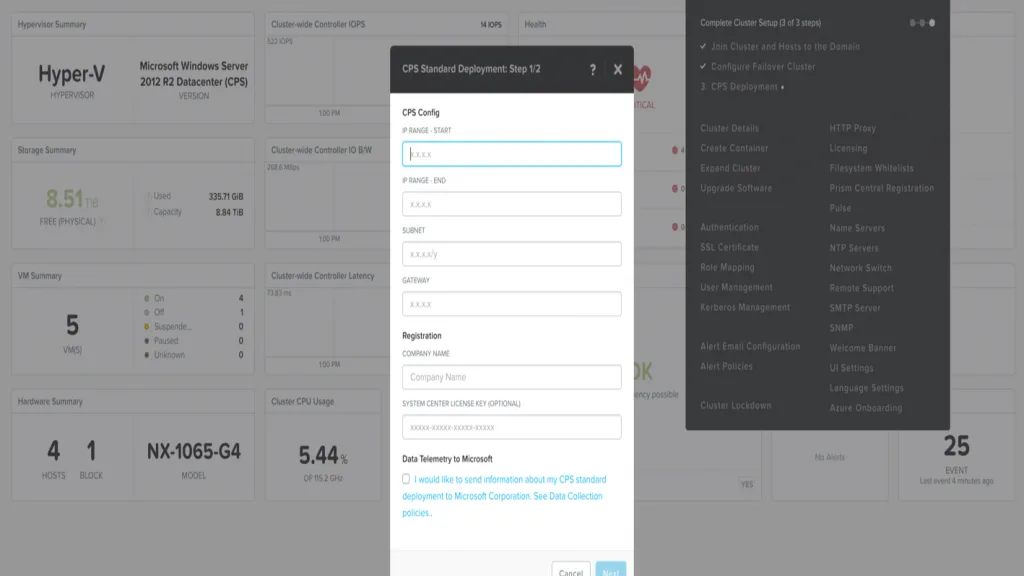Viewport: 1024px width, 576px height.
Task: Click the CPS Deployment setup step
Action: coord(742,87)
